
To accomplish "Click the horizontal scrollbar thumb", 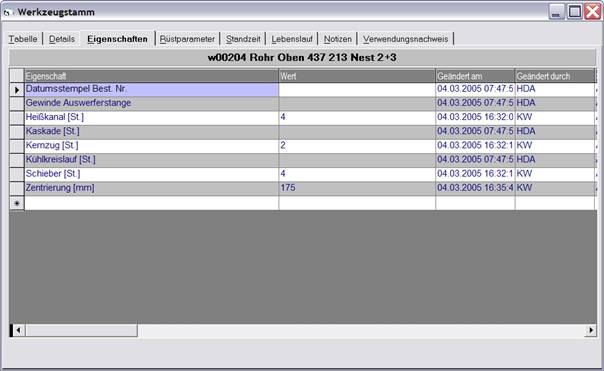I will (x=81, y=330).
